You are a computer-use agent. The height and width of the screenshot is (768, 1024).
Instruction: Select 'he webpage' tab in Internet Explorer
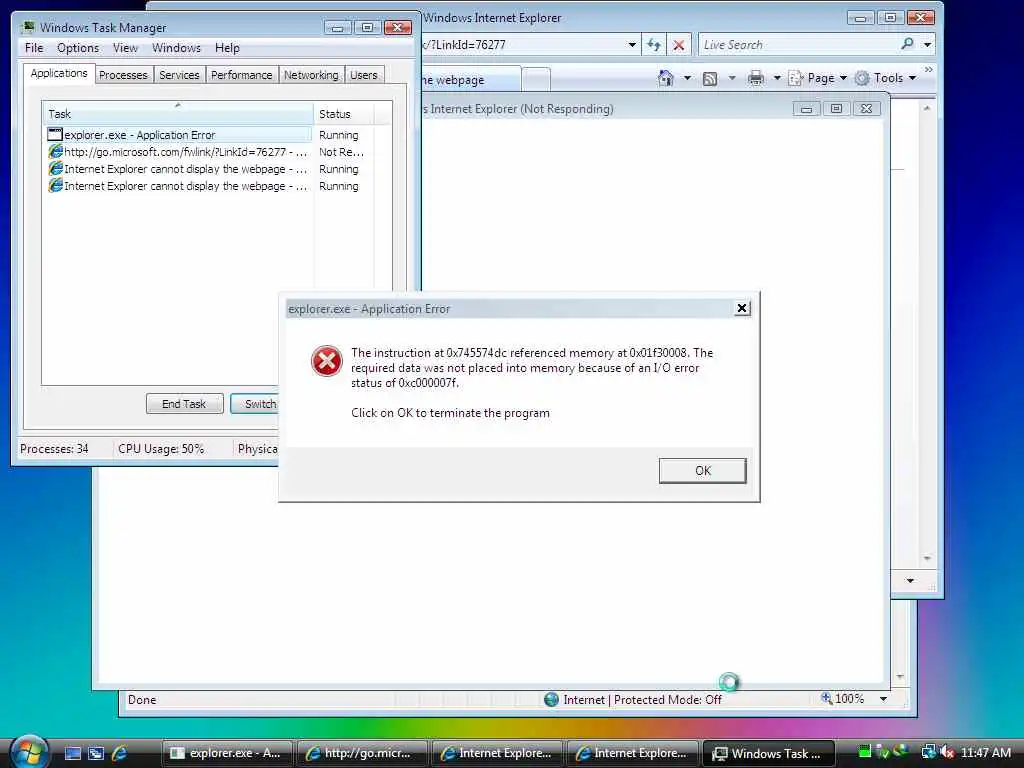470,80
